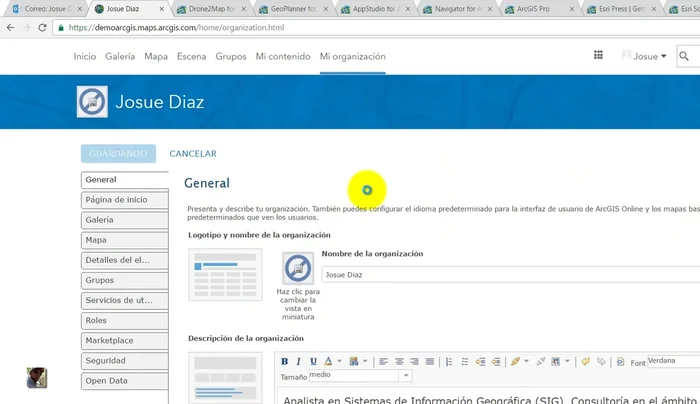700x404 pixels.
Task: Reload the page with refresh icon
Action: [42, 28]
